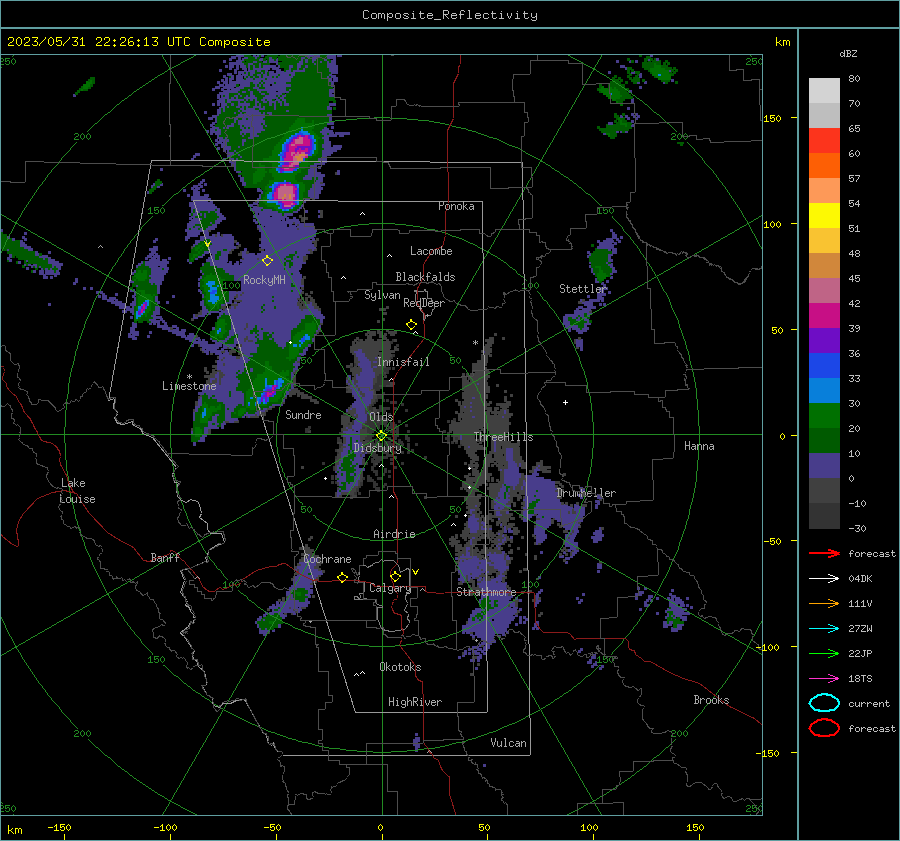The width and height of the screenshot is (900, 841).
Task: Pick the bright green 20-30 dBZ swatch
Action: tap(824, 416)
